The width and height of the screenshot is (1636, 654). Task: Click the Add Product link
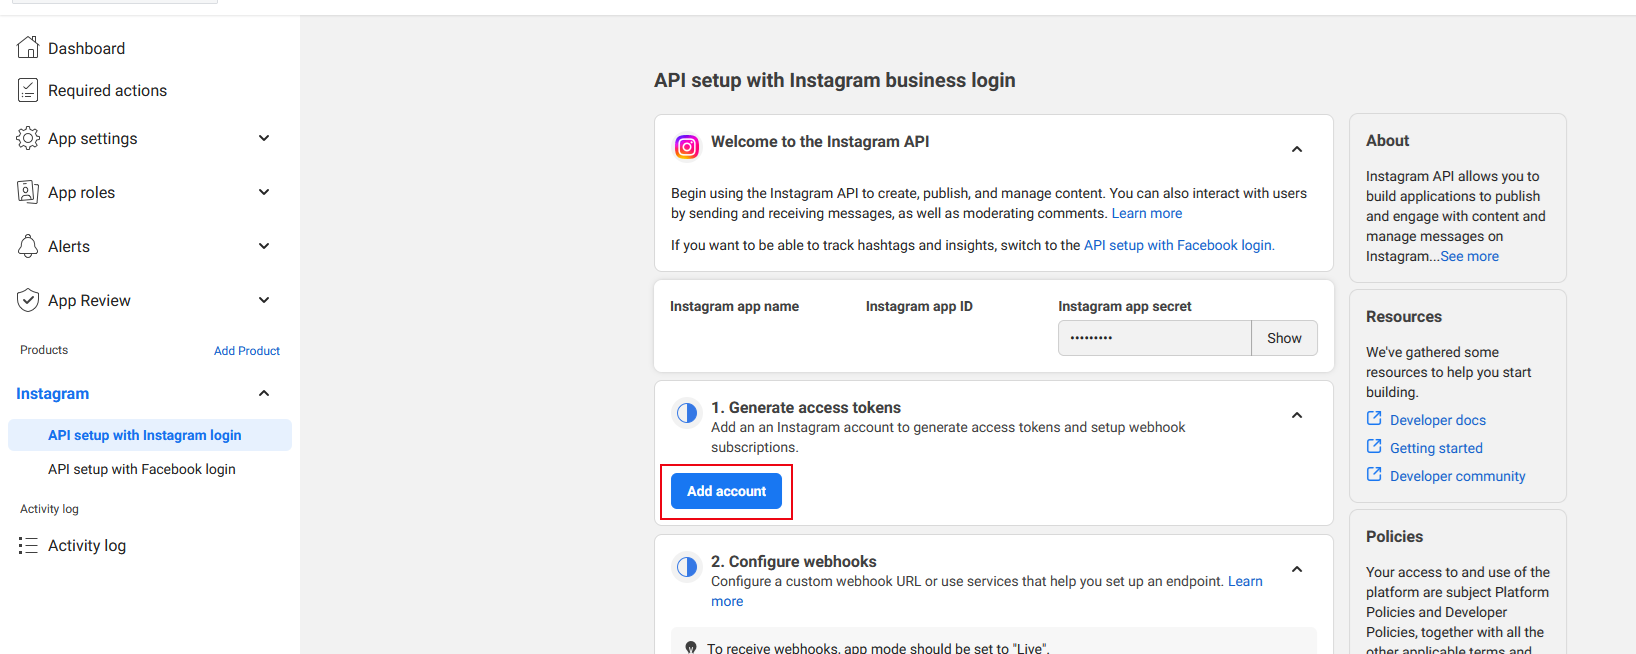(247, 351)
